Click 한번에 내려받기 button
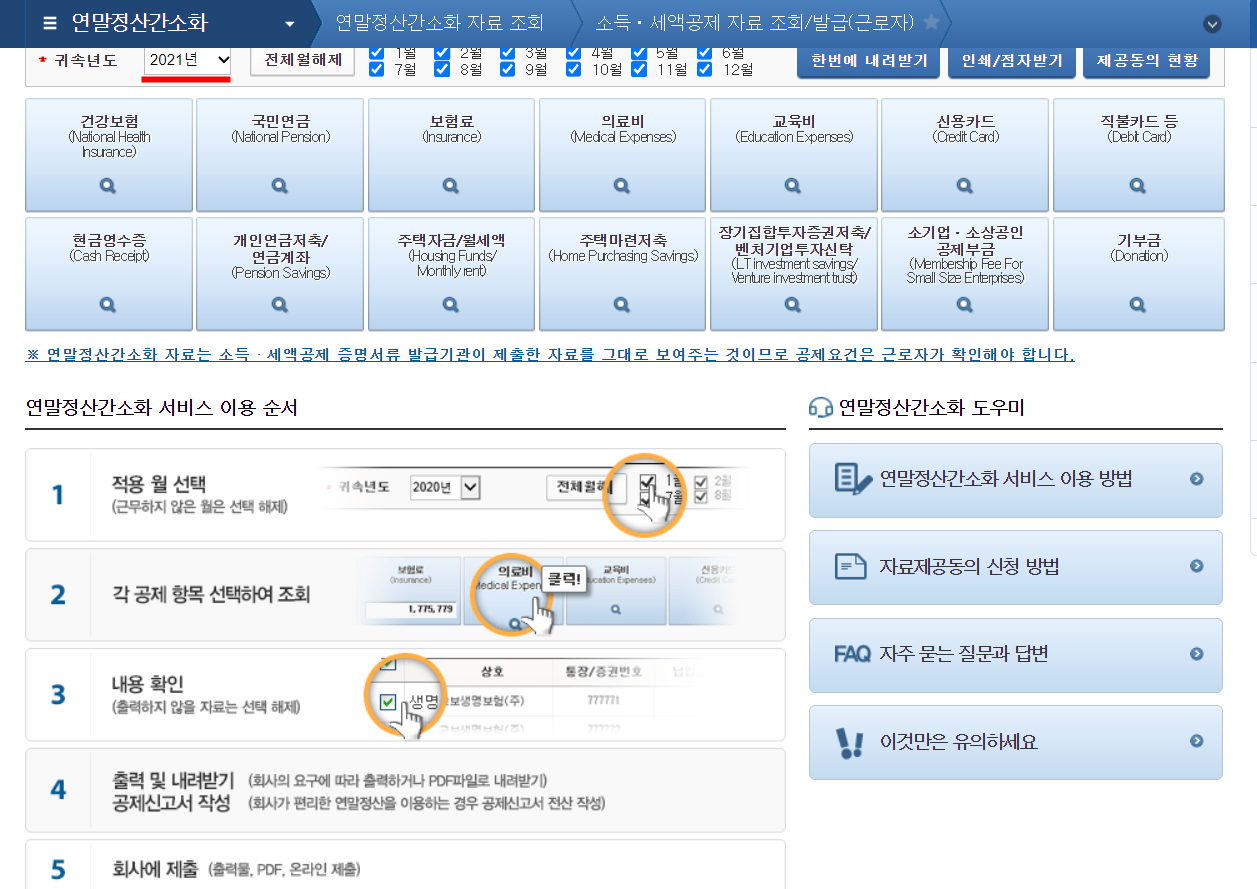This screenshot has width=1257, height=889. [x=868, y=61]
